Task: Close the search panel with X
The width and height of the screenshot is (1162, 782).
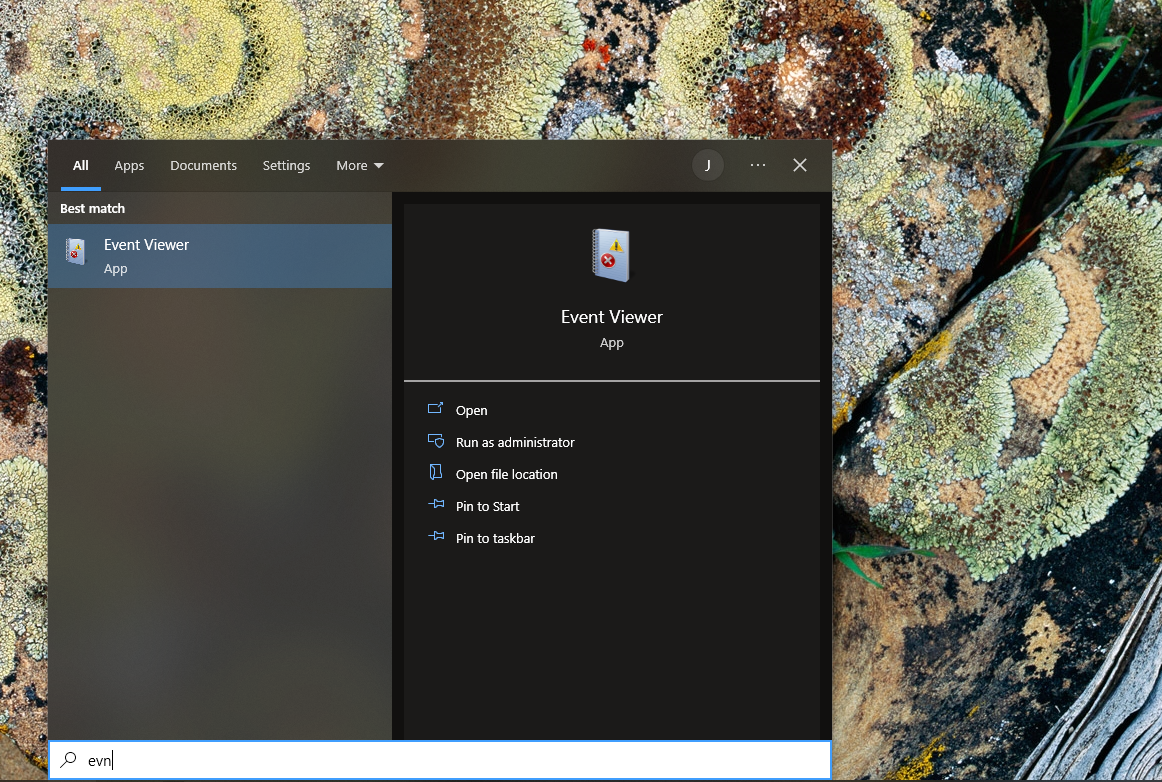Action: (800, 165)
